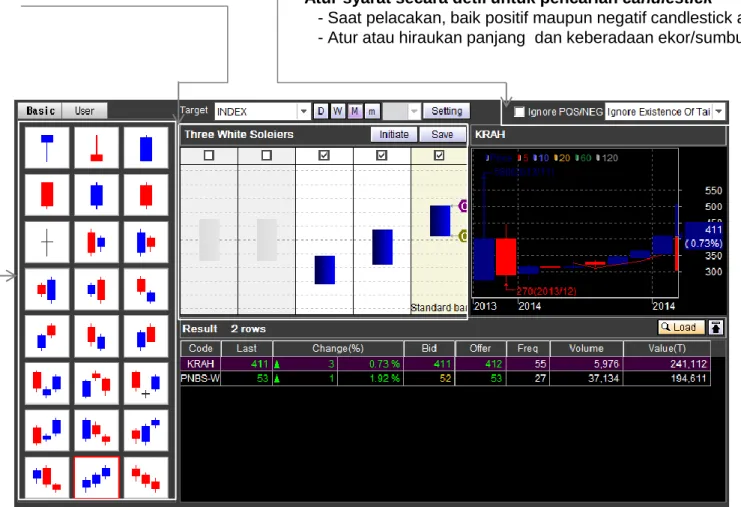Select the W weekly period button
The width and height of the screenshot is (741, 507).
pos(337,112)
